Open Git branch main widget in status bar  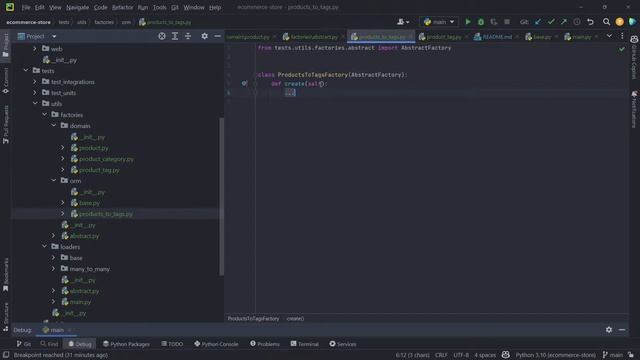tap(613, 355)
